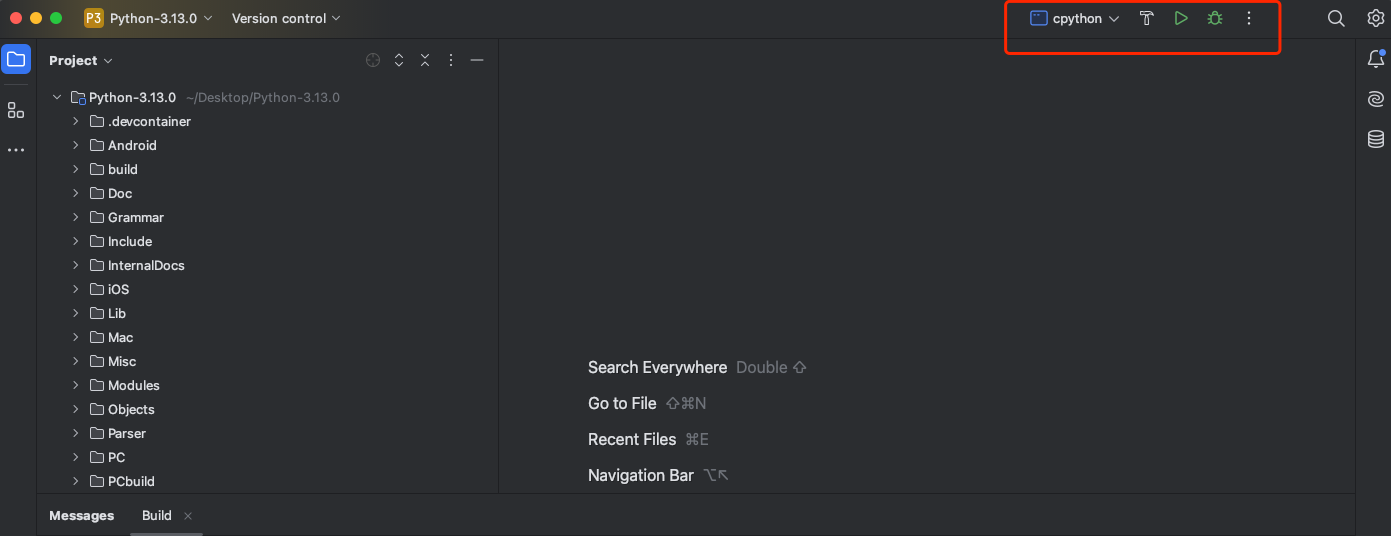This screenshot has height=536, width=1391.
Task: Click the Build hammer icon
Action: pos(1147,18)
